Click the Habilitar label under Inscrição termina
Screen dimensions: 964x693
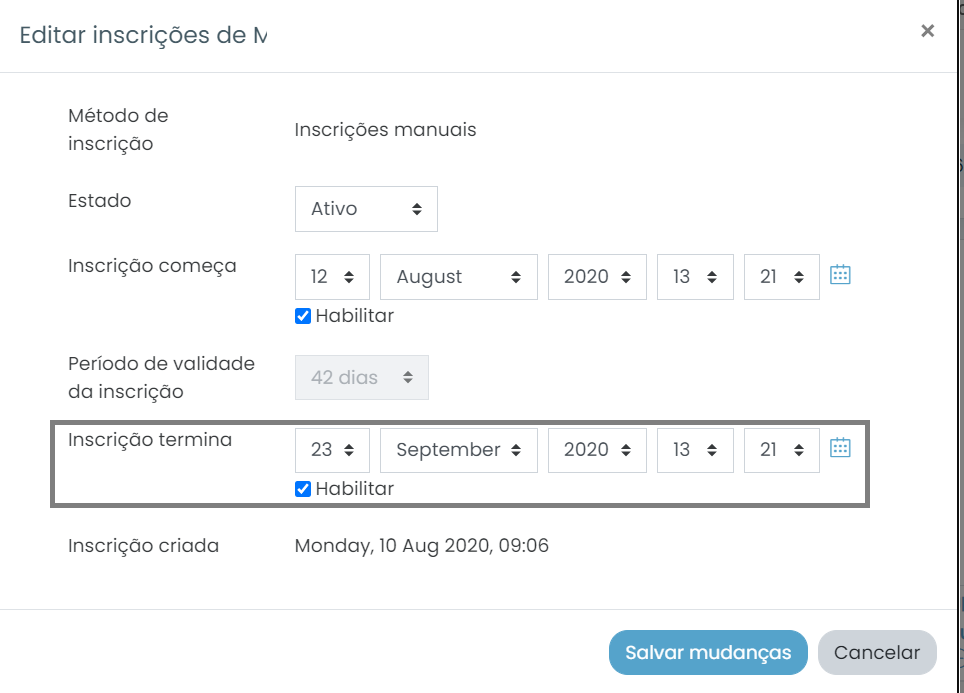(355, 489)
